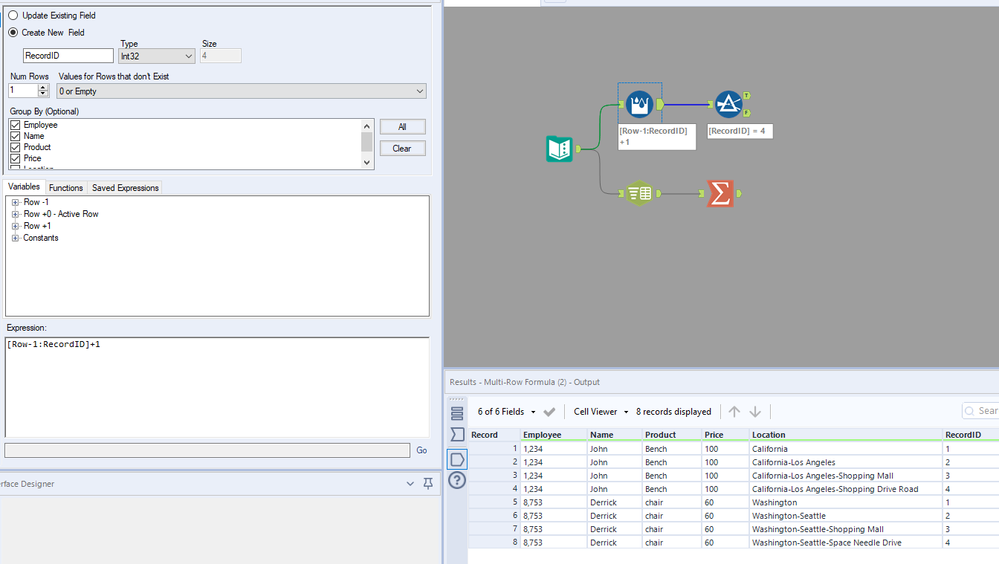Click the RecordID field name input

point(68,55)
